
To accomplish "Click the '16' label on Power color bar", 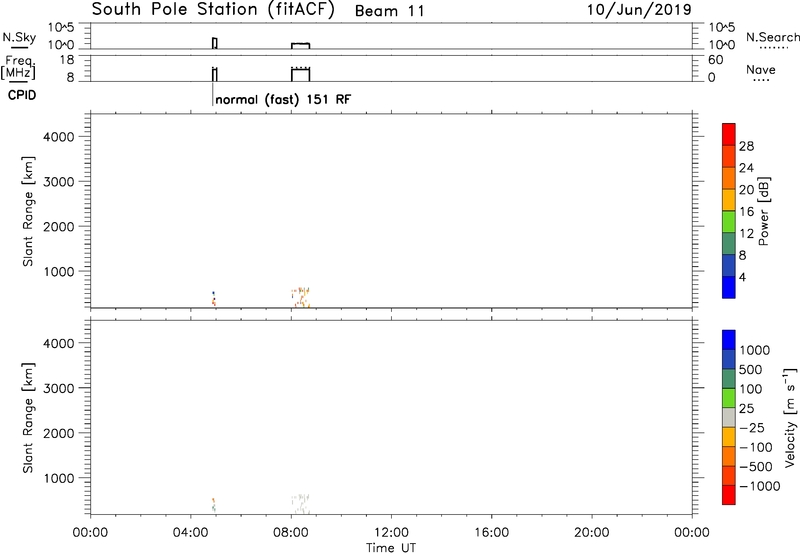I will pyautogui.click(x=746, y=212).
